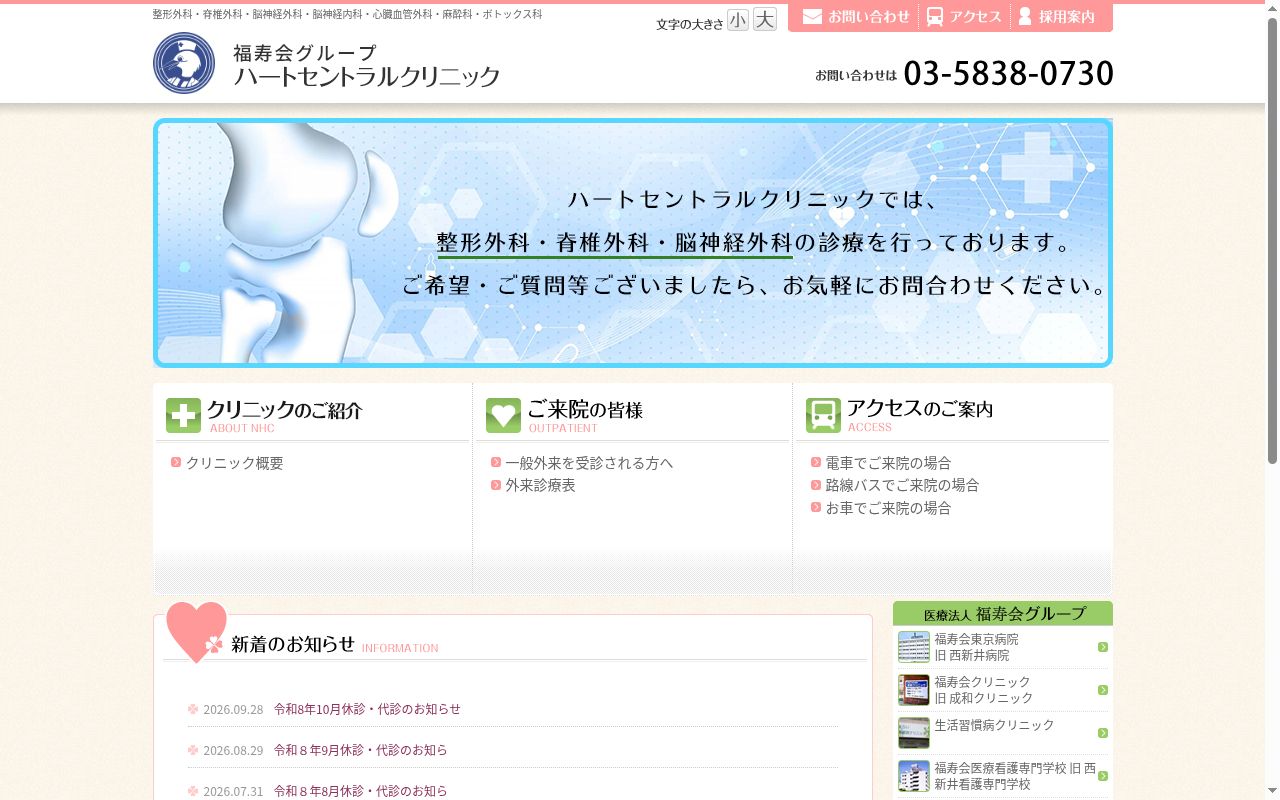Open 令和８年8月休診・代診のお知ら news
This screenshot has height=800, width=1280.
pos(361,791)
